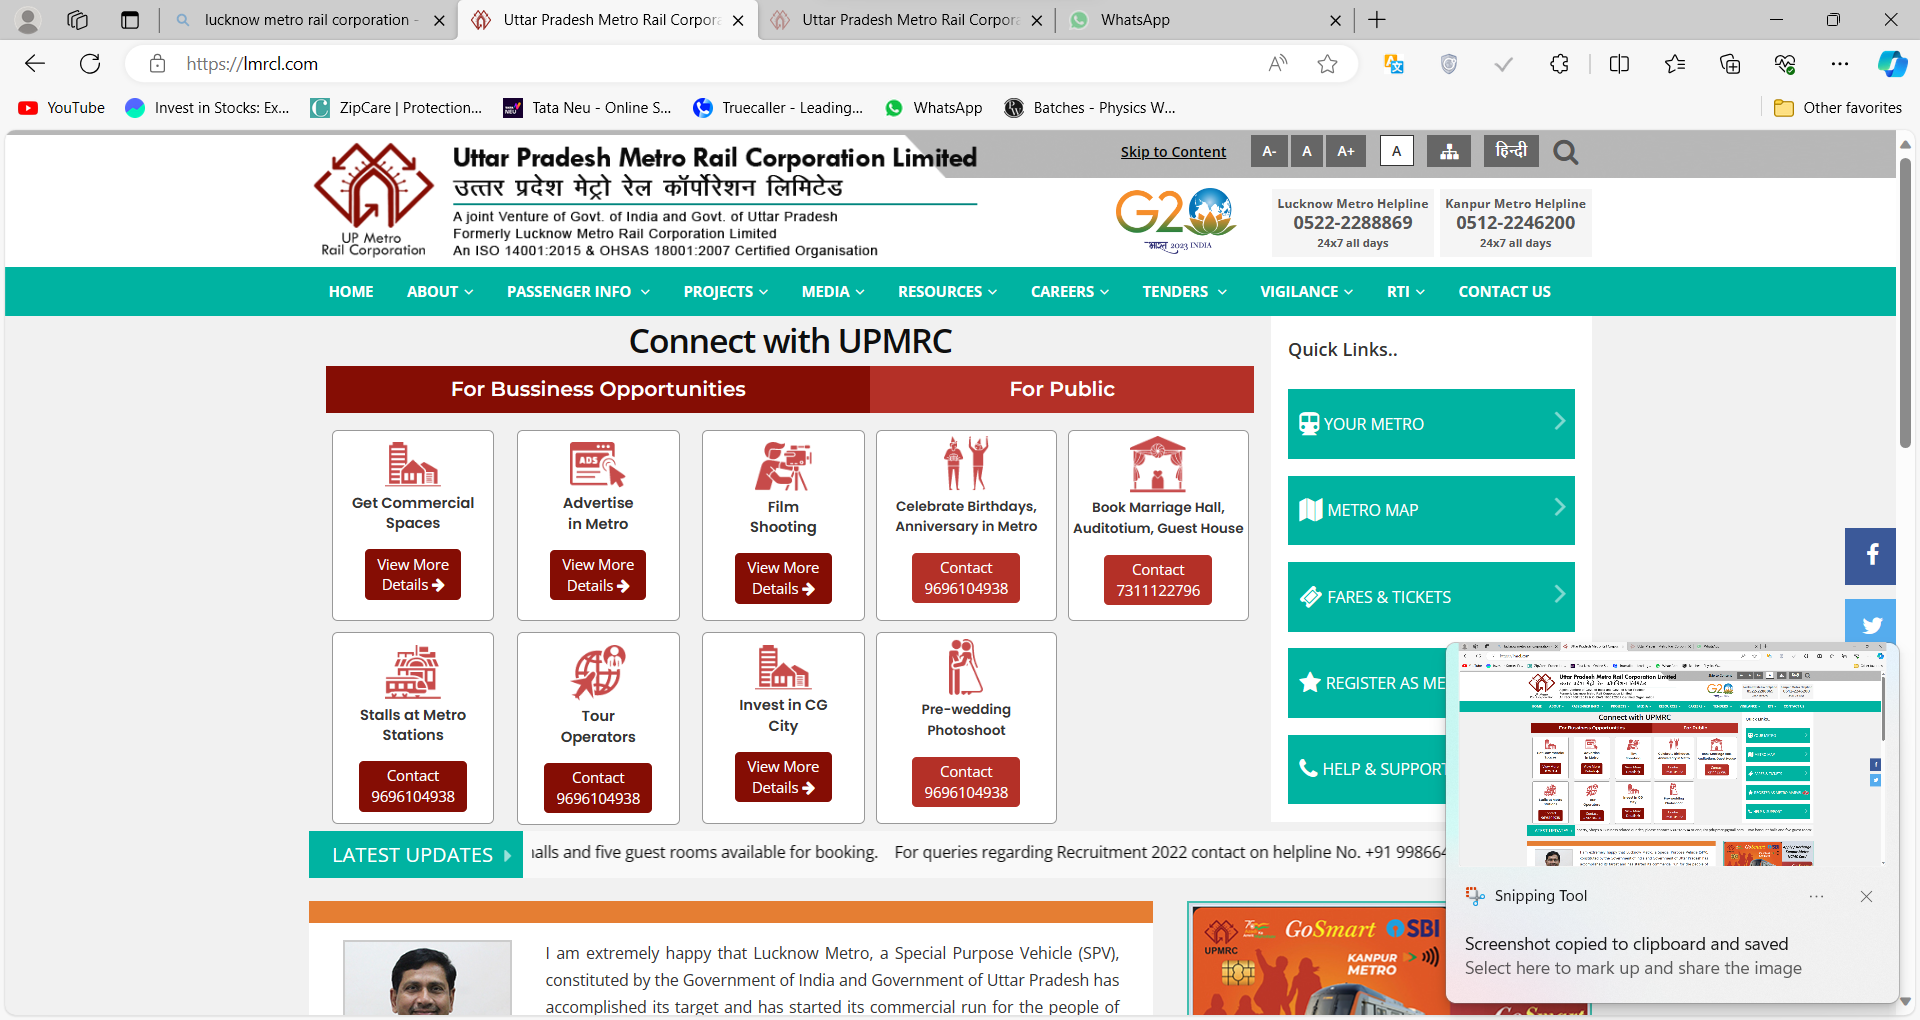
Task: Expand the TENDERS dropdown menu
Action: (1184, 292)
